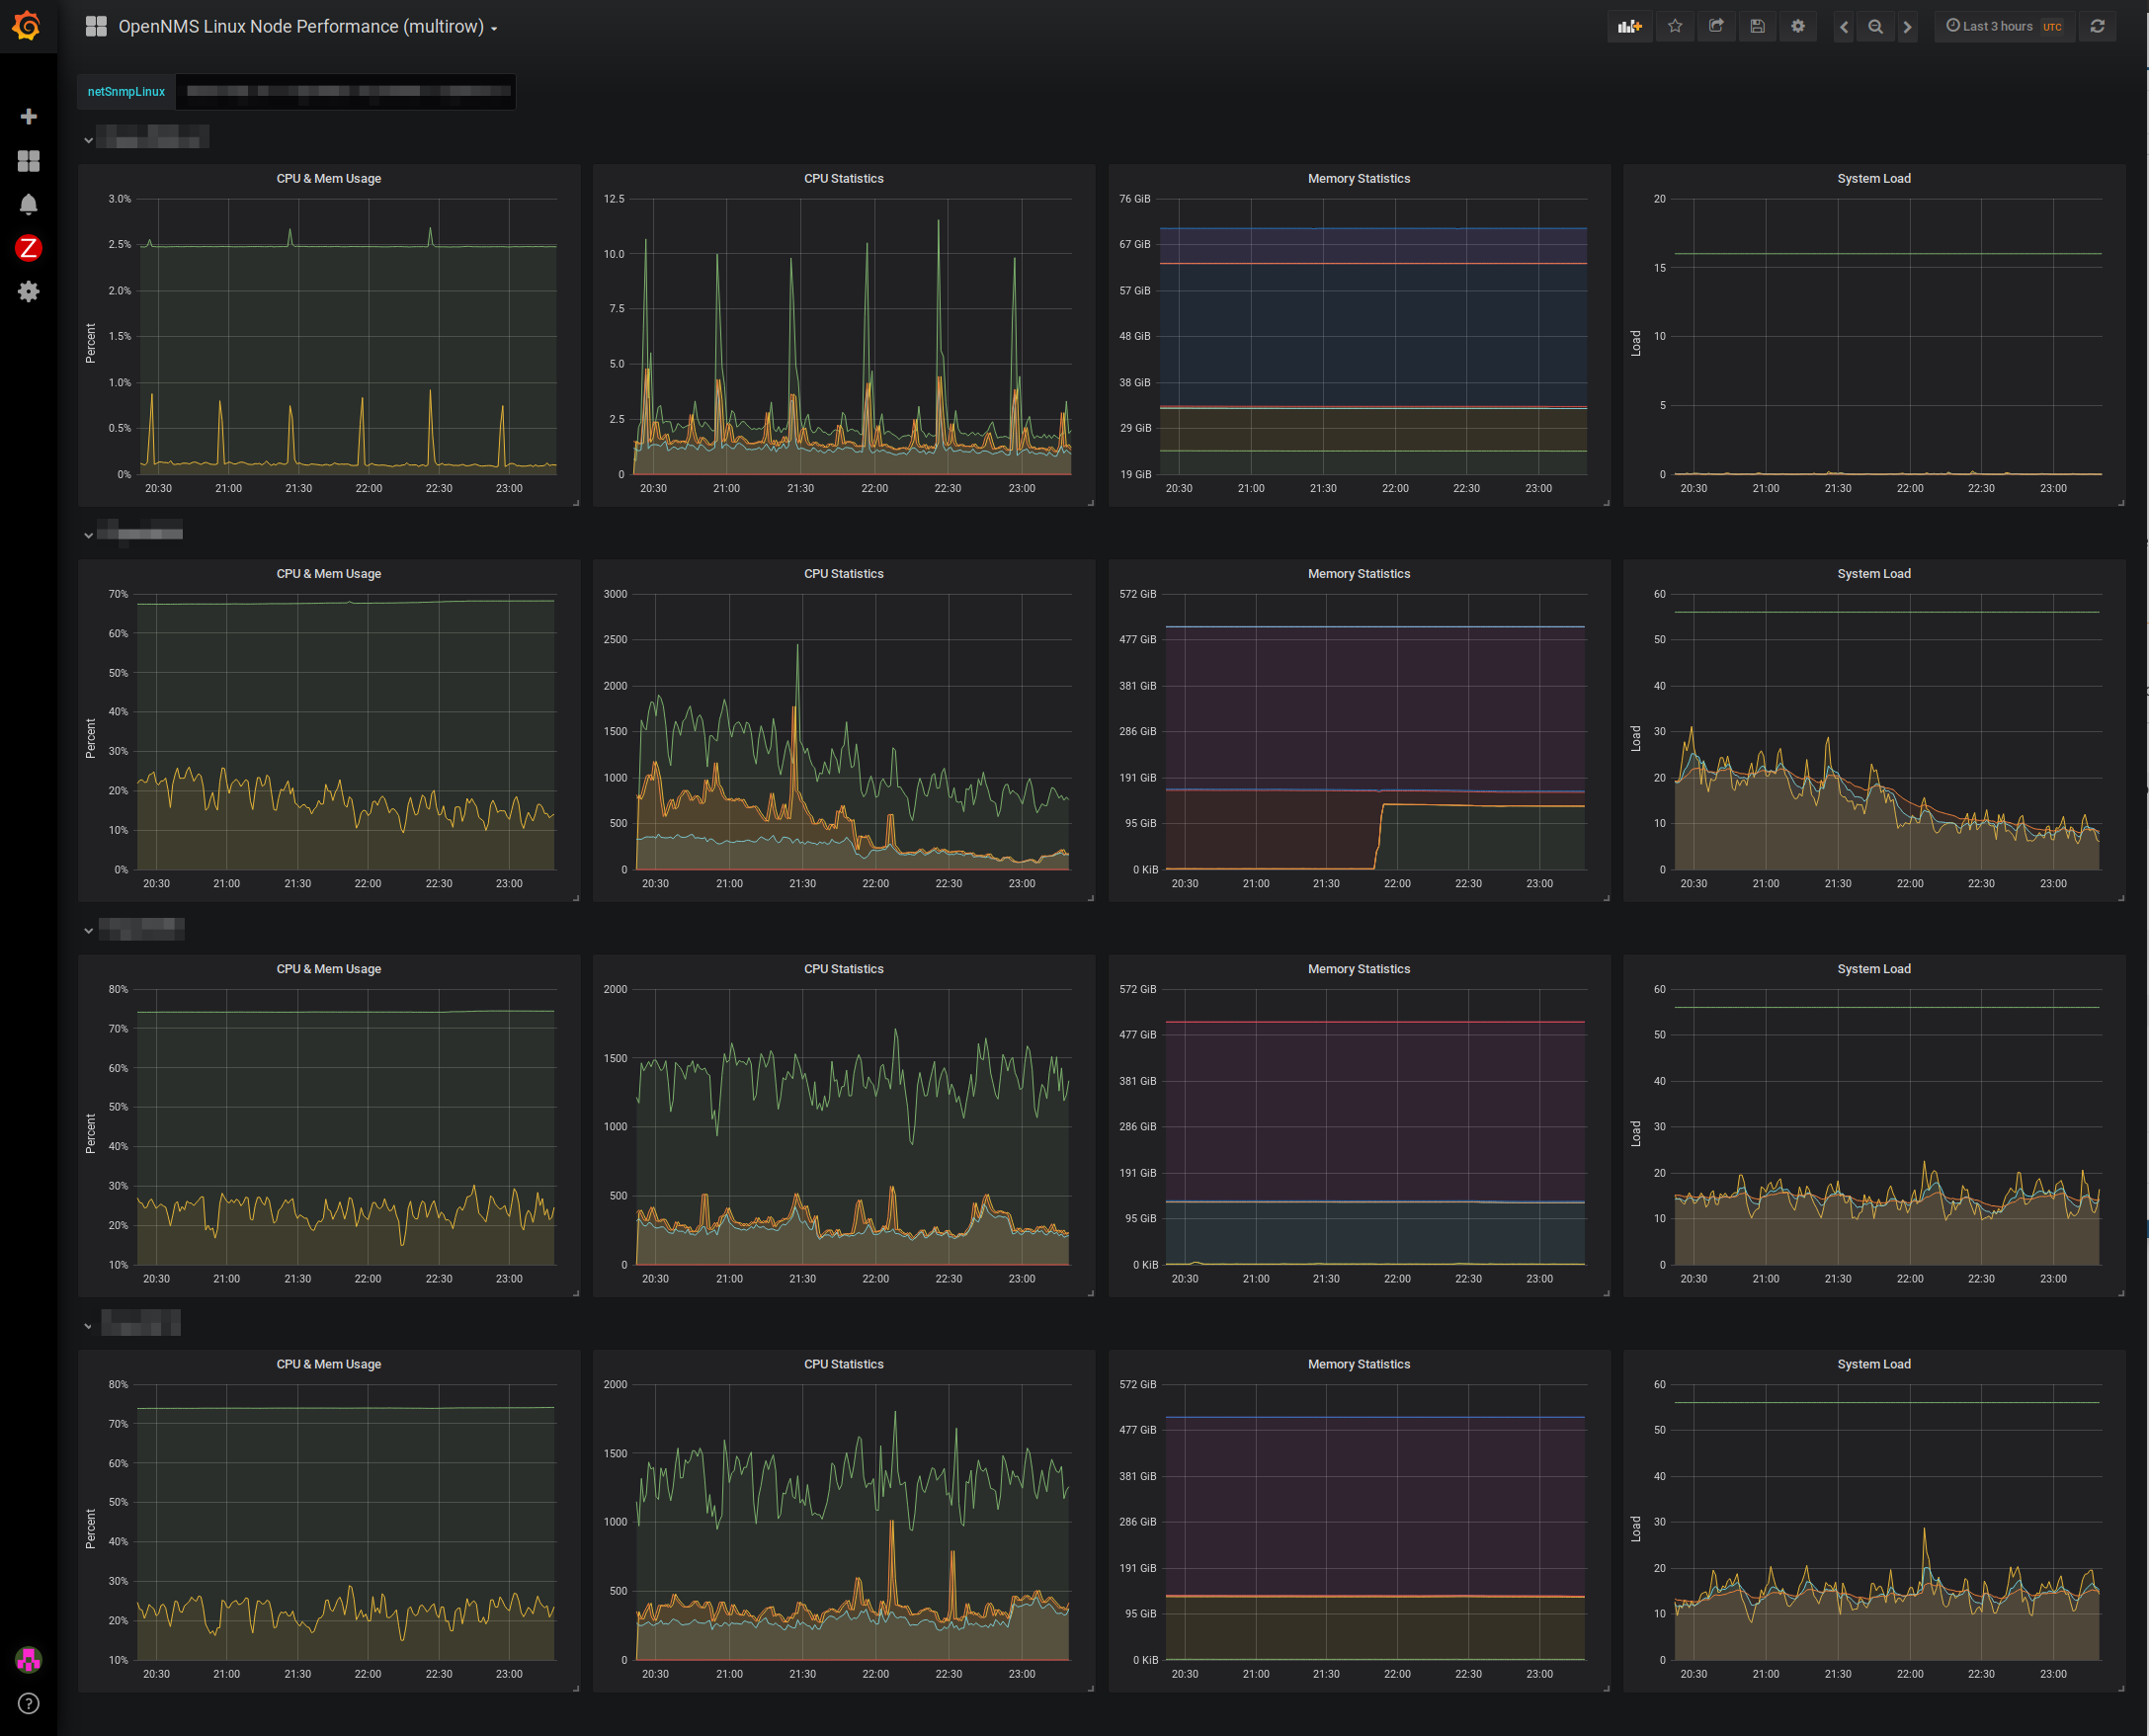Open the share dashboard dialog
Viewport: 2149px width, 1736px height.
click(1716, 27)
